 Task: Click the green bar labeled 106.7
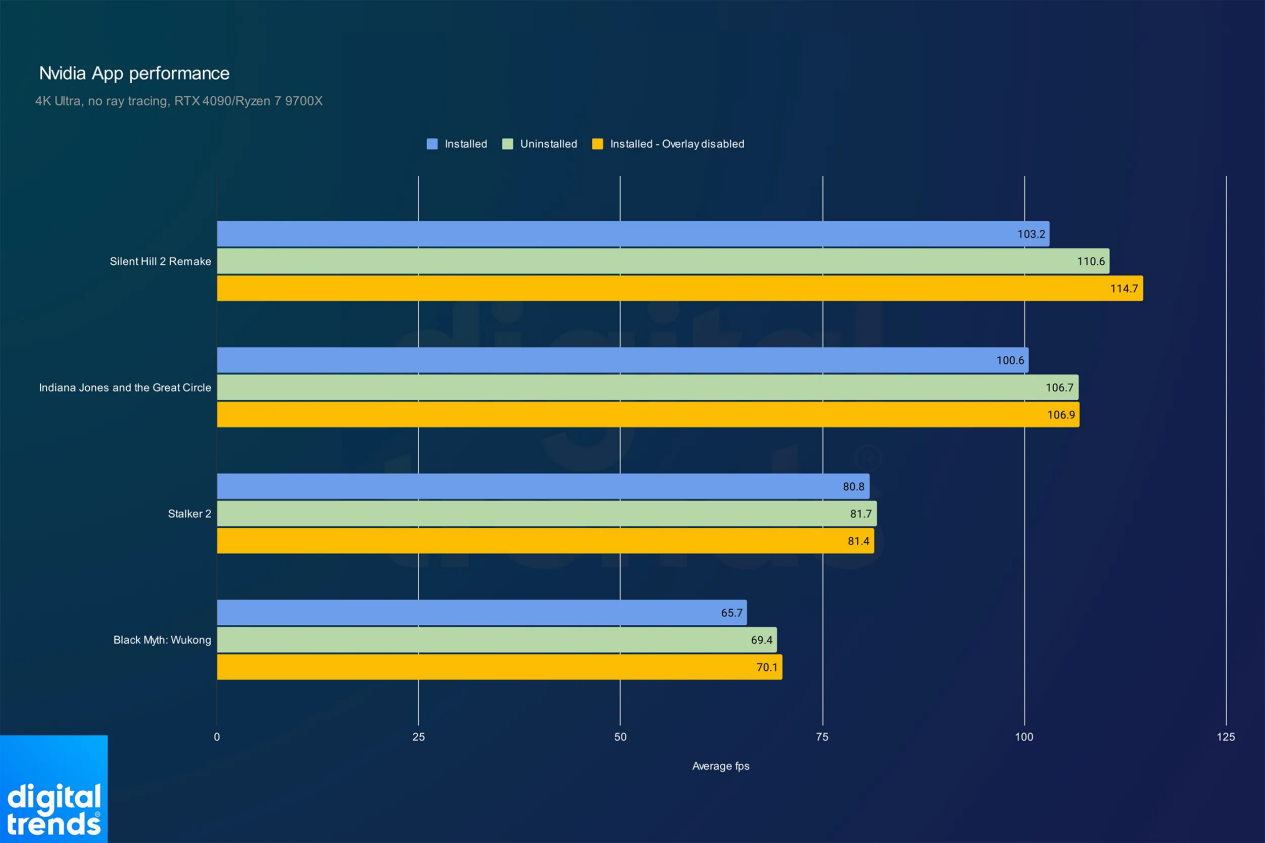coord(647,387)
